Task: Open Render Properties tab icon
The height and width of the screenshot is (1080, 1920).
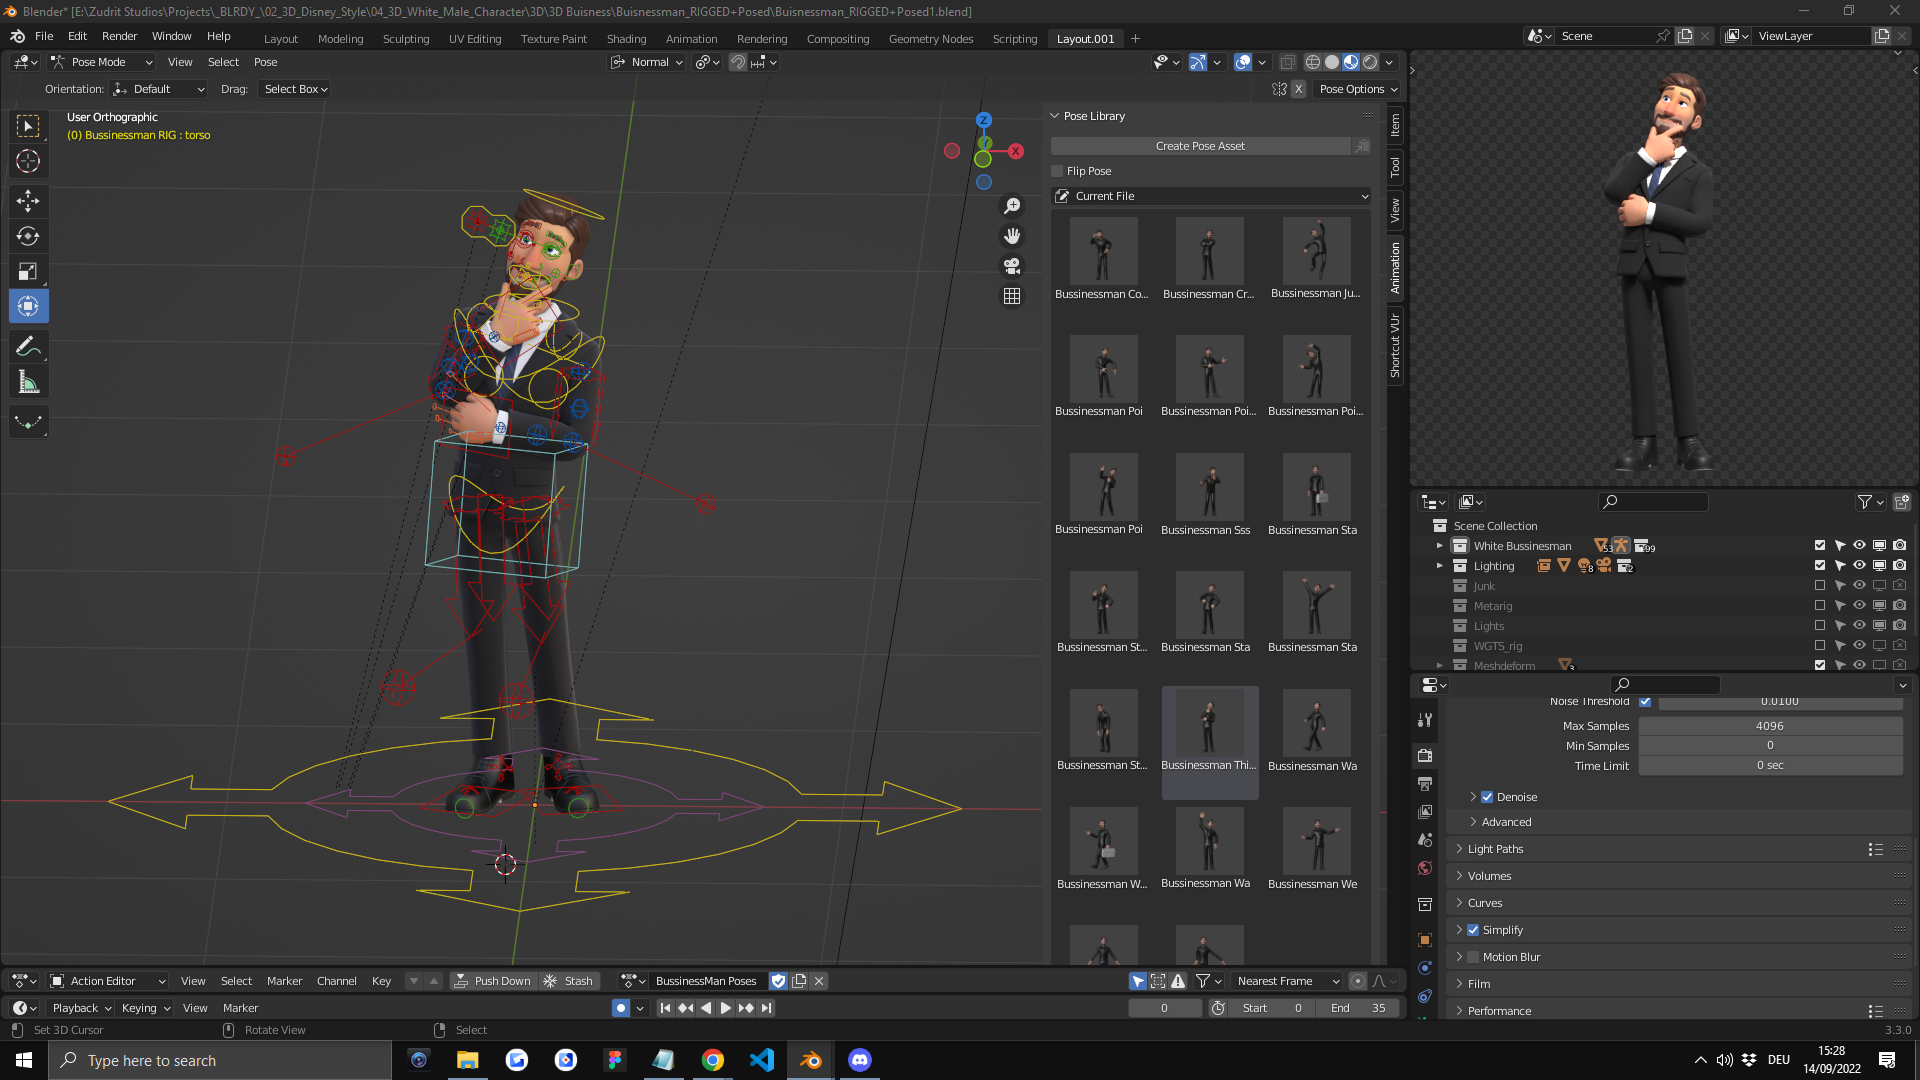Action: (x=1425, y=755)
